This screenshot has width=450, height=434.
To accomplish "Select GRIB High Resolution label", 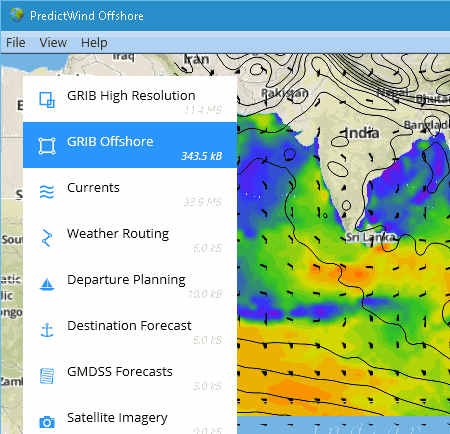I will point(131,96).
